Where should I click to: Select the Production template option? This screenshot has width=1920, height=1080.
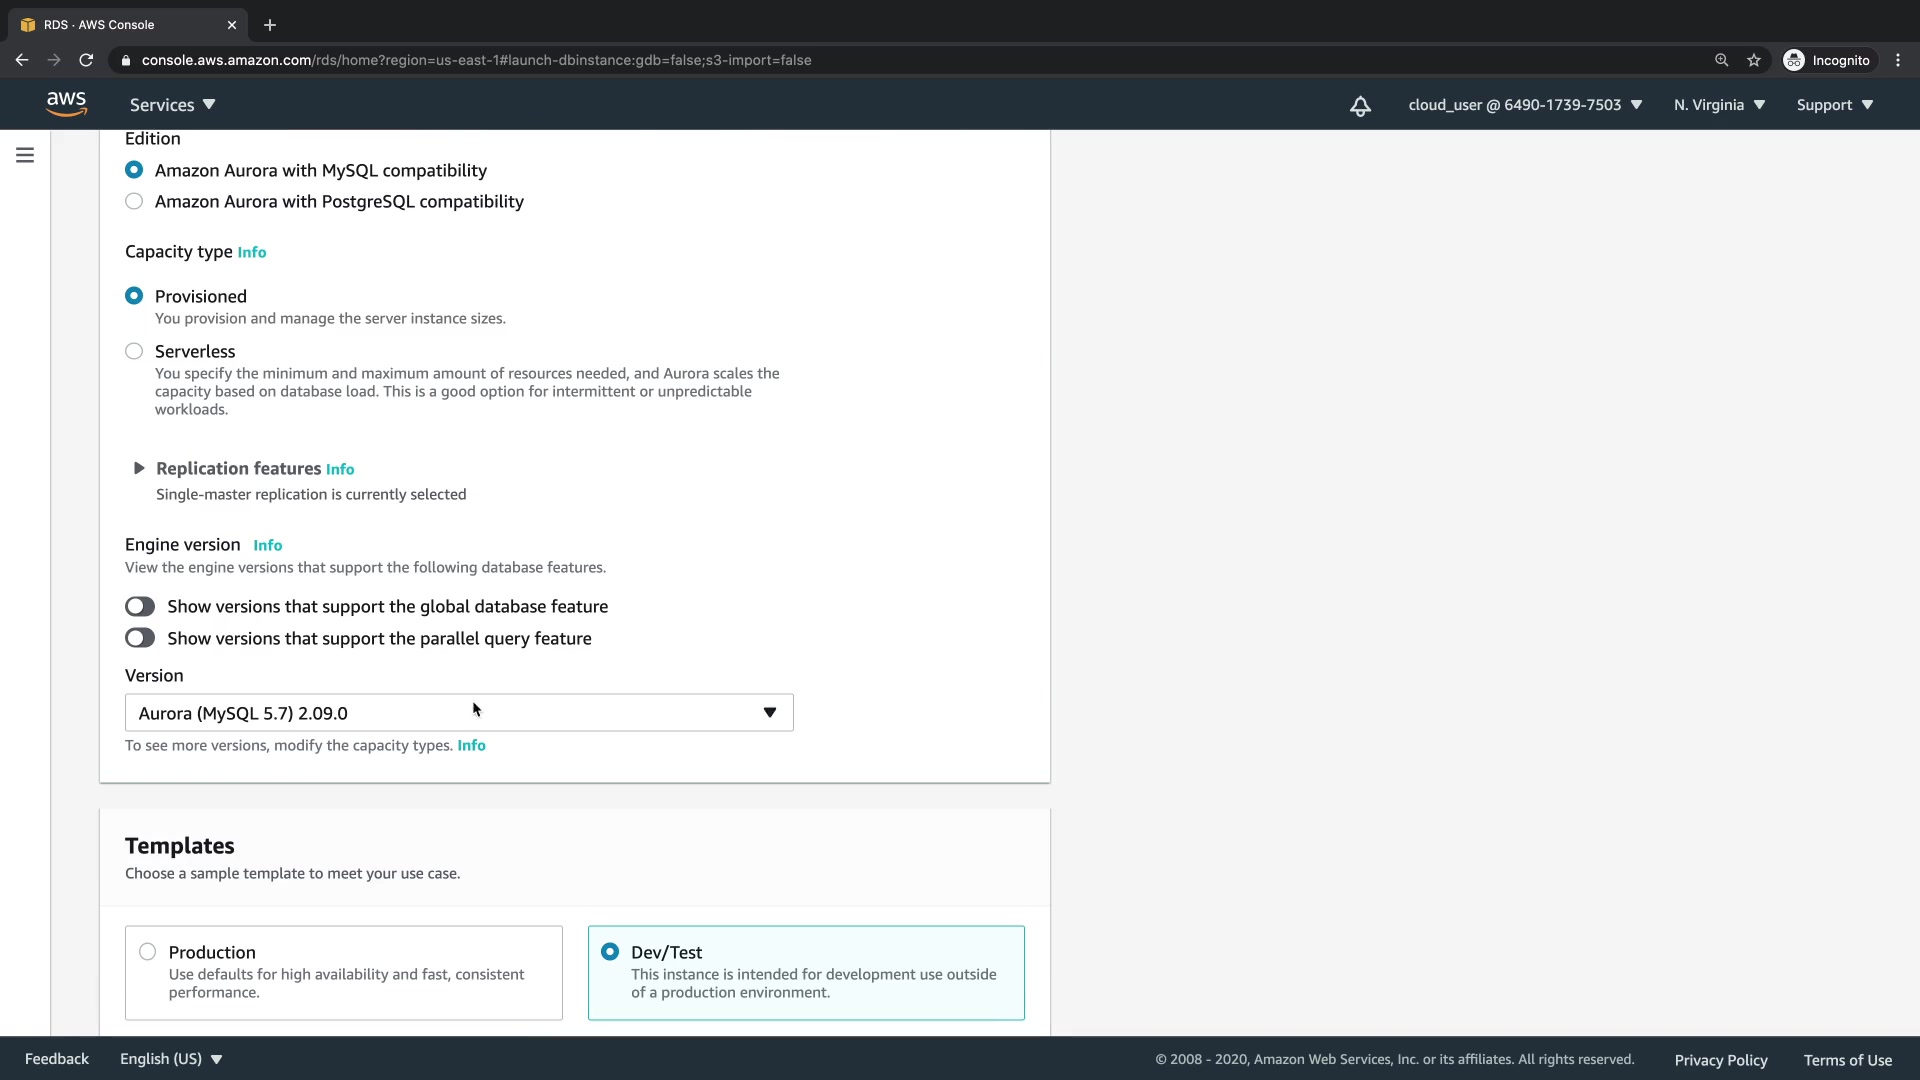[x=148, y=952]
